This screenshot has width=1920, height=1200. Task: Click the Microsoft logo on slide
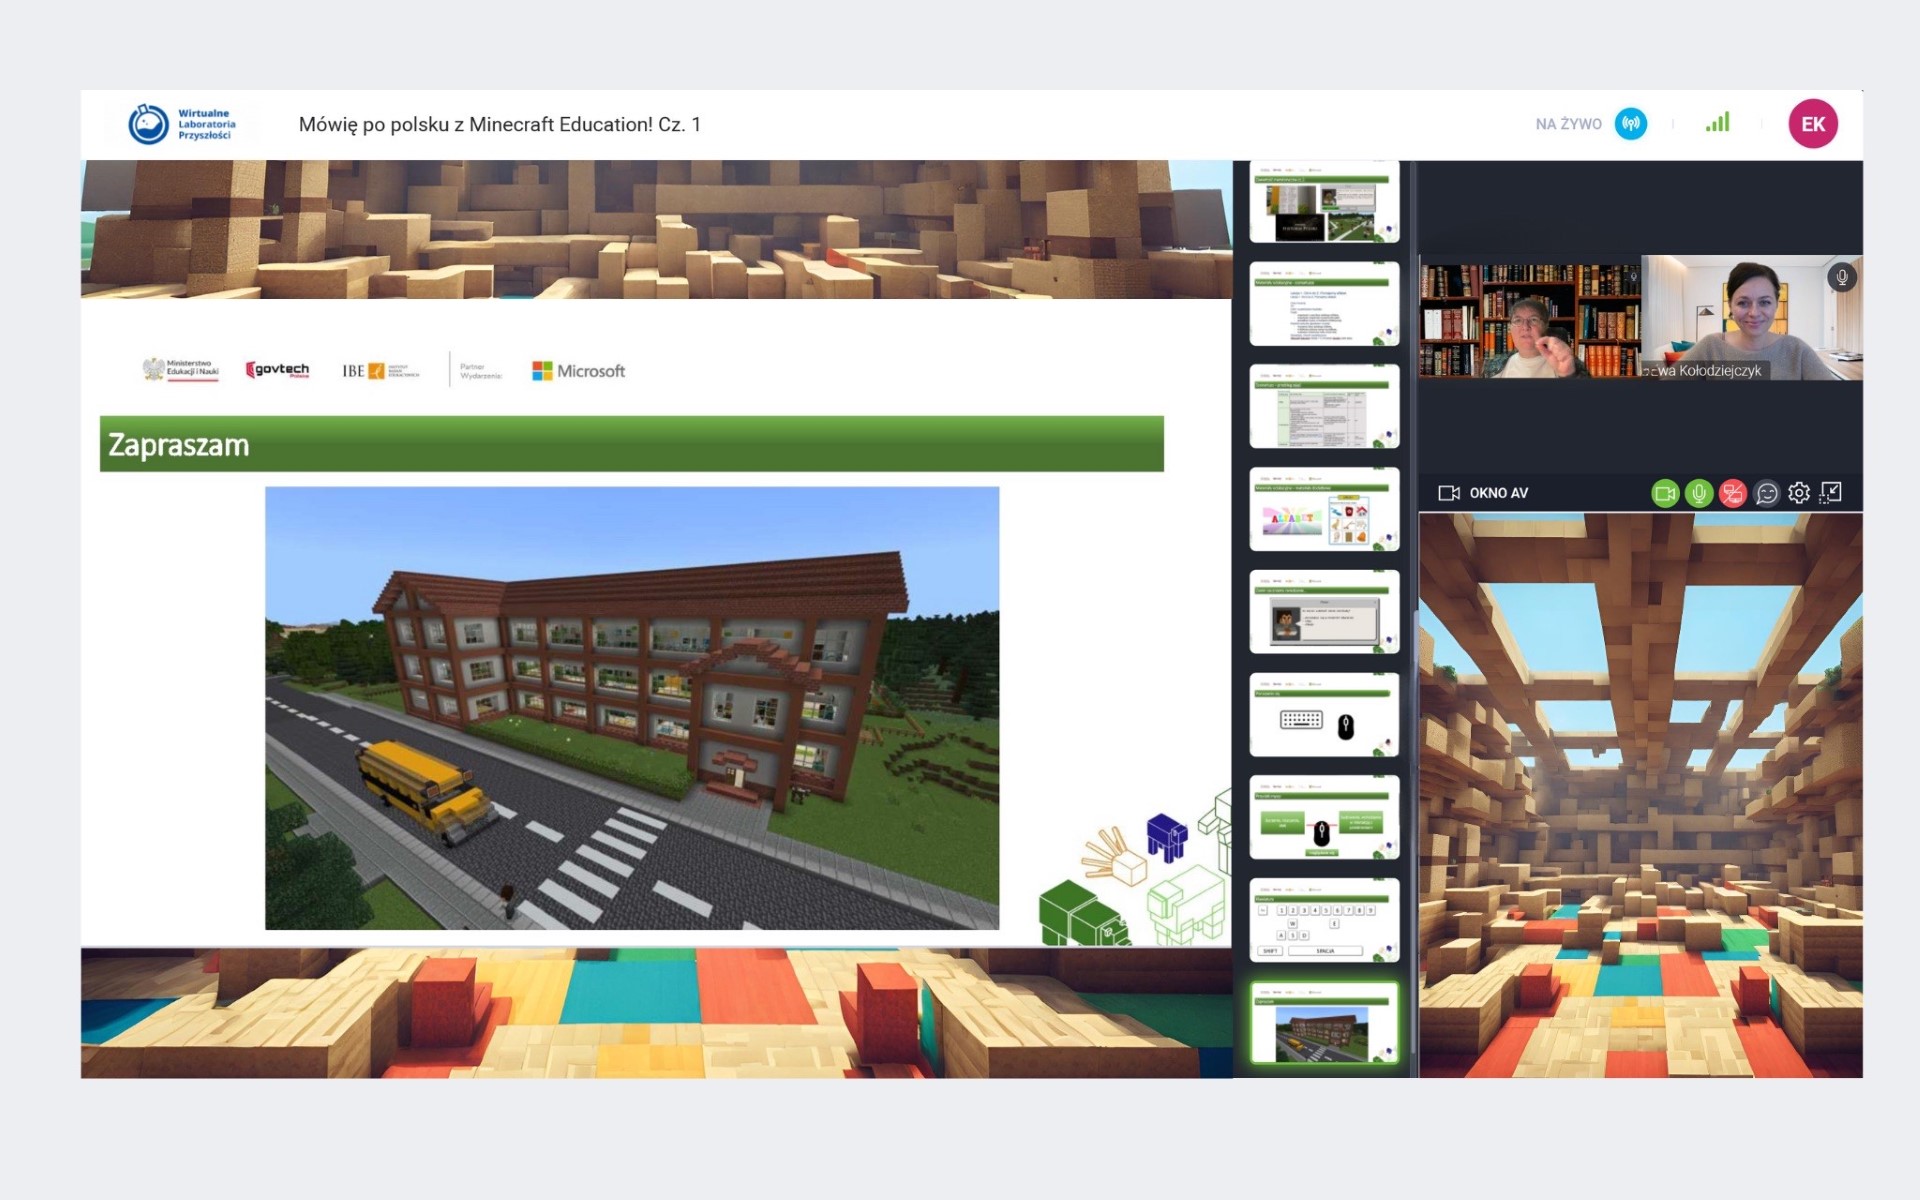tap(578, 371)
